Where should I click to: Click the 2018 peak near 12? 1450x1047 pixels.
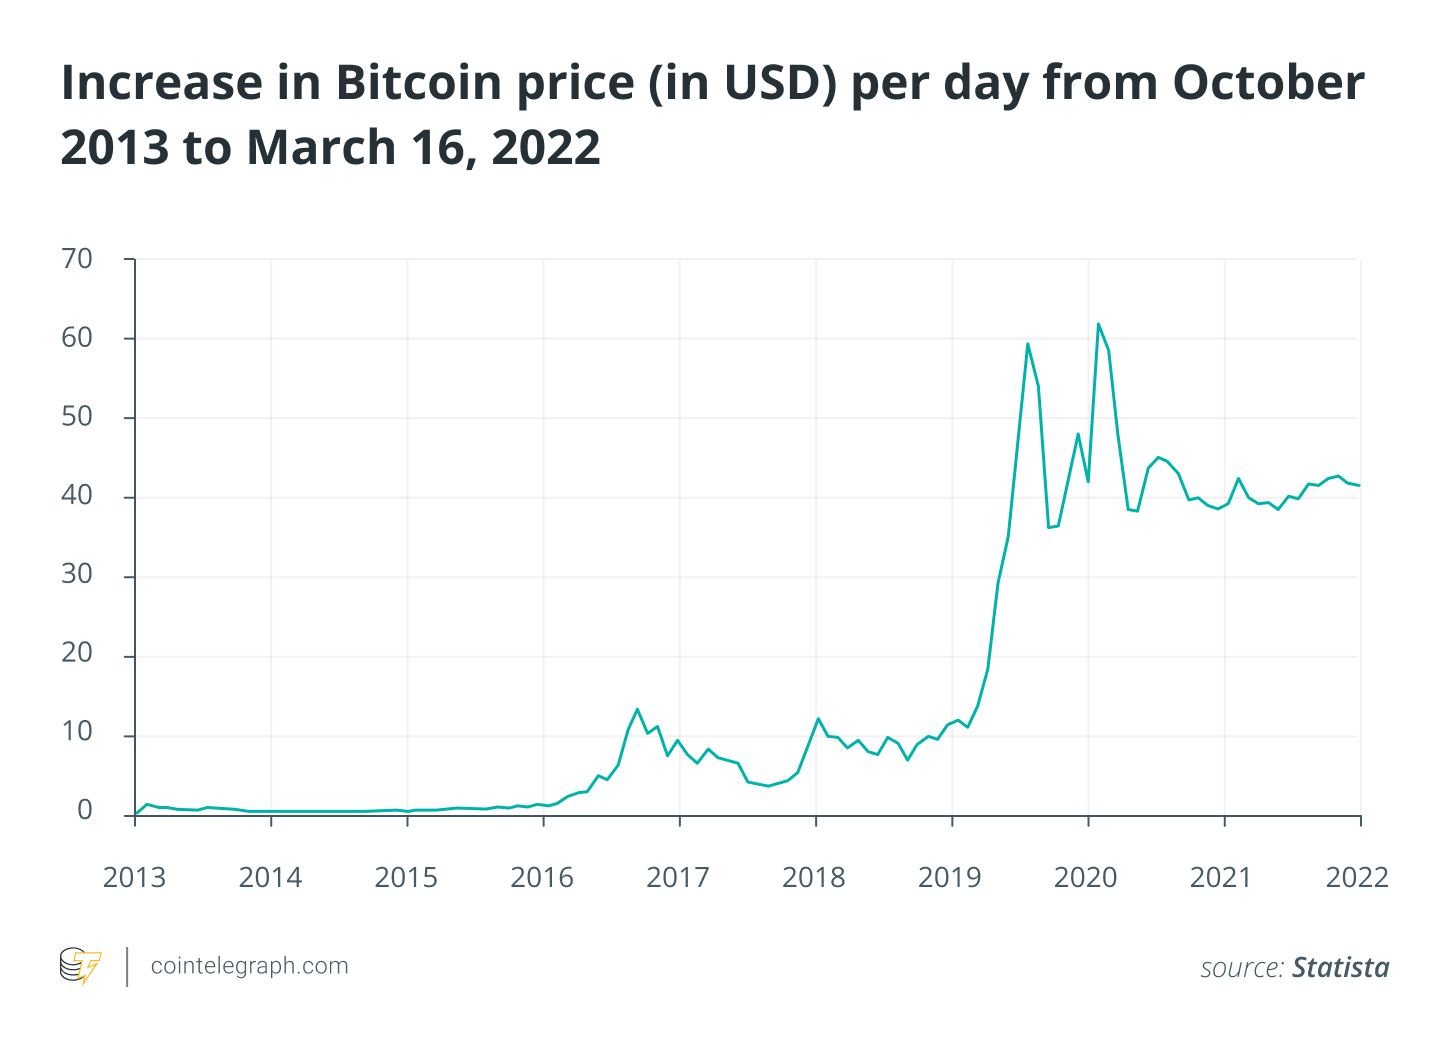point(818,719)
